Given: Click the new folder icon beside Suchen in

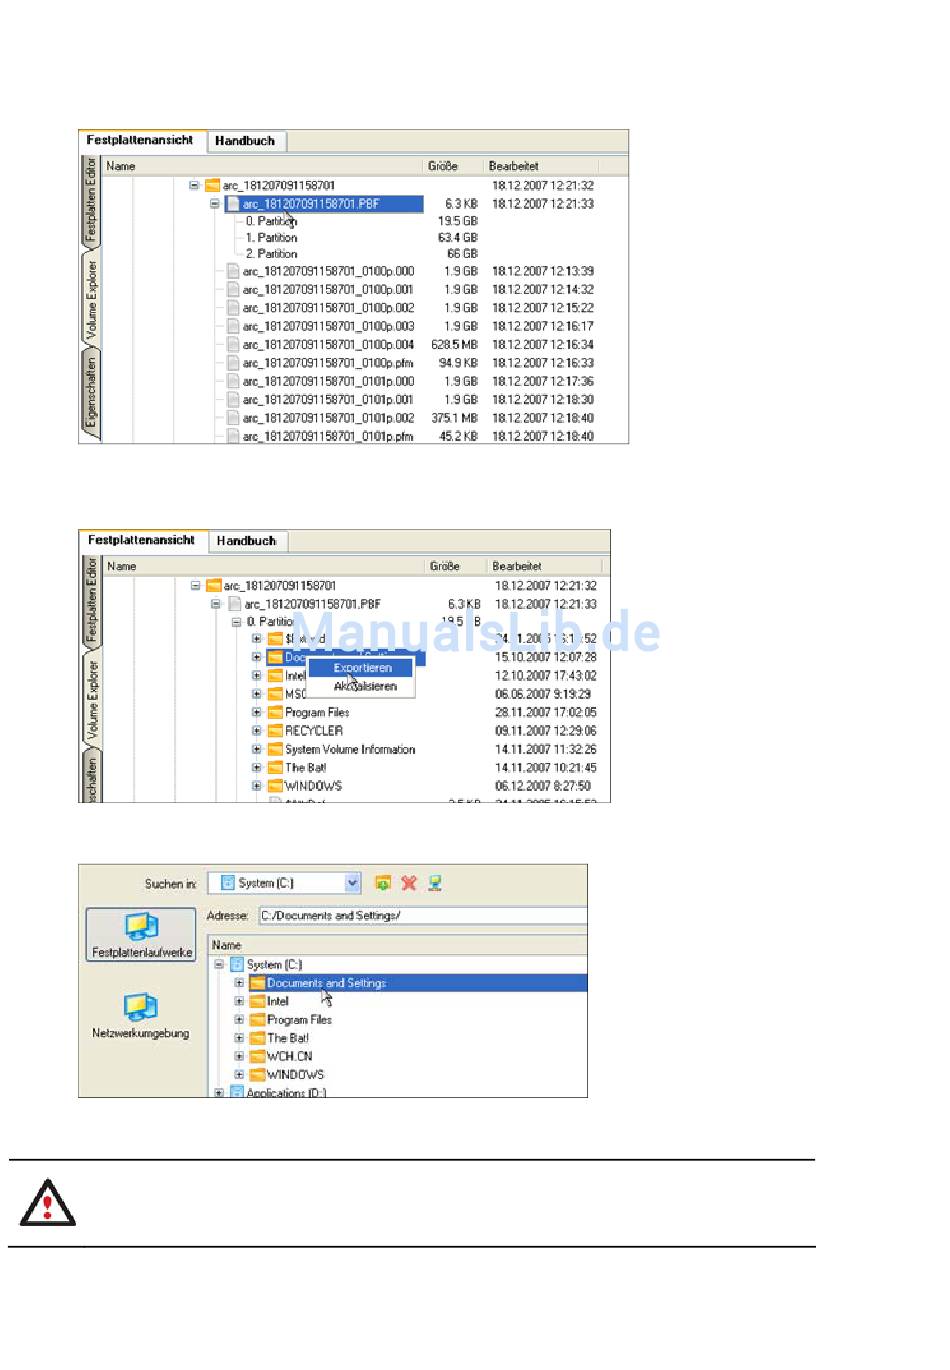Looking at the screenshot, I should coord(382,883).
